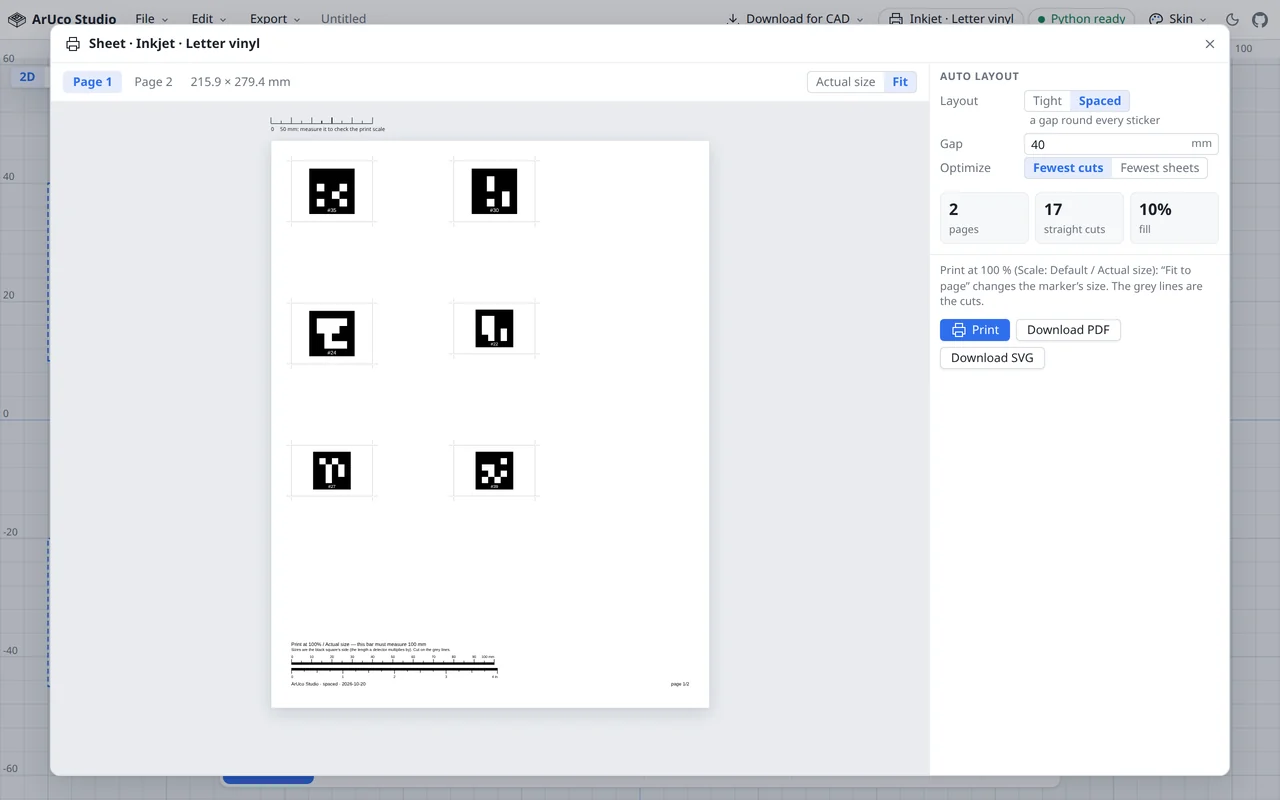Viewport: 1280px width, 800px height.
Task: Choose Fewest sheets optimization
Action: click(1159, 168)
